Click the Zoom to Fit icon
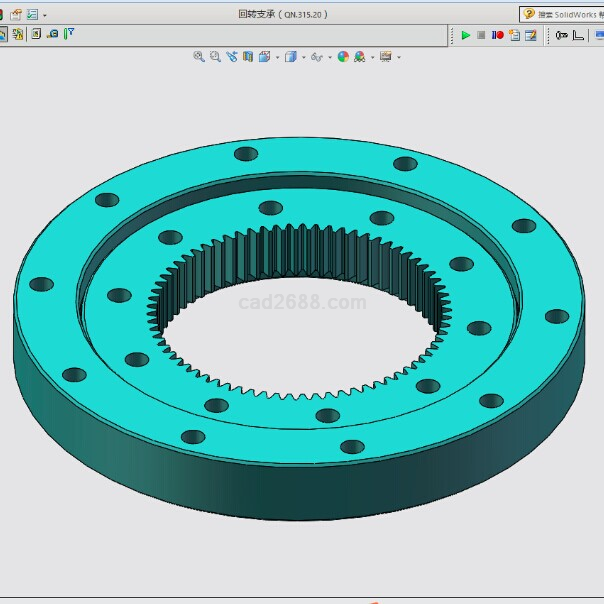Screen dimensions: 604x604 tap(199, 57)
